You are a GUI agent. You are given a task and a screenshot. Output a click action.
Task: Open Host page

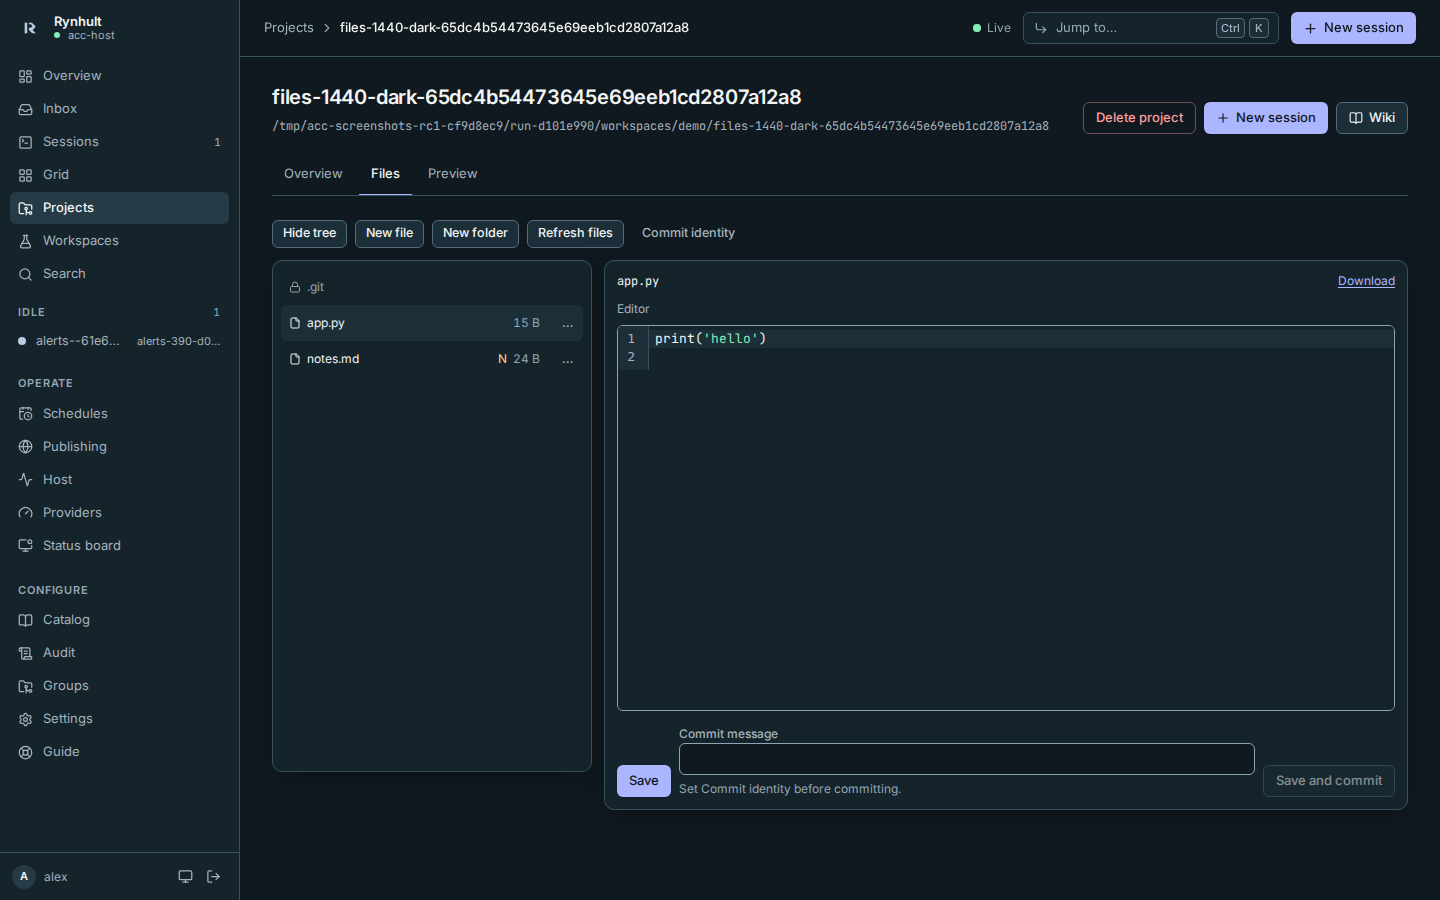[x=119, y=480]
